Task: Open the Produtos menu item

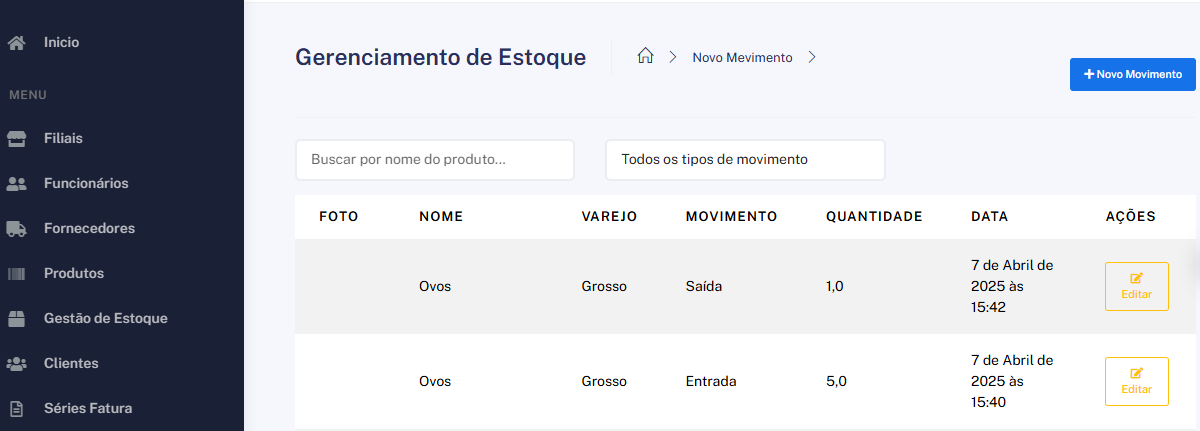Action: point(74,274)
